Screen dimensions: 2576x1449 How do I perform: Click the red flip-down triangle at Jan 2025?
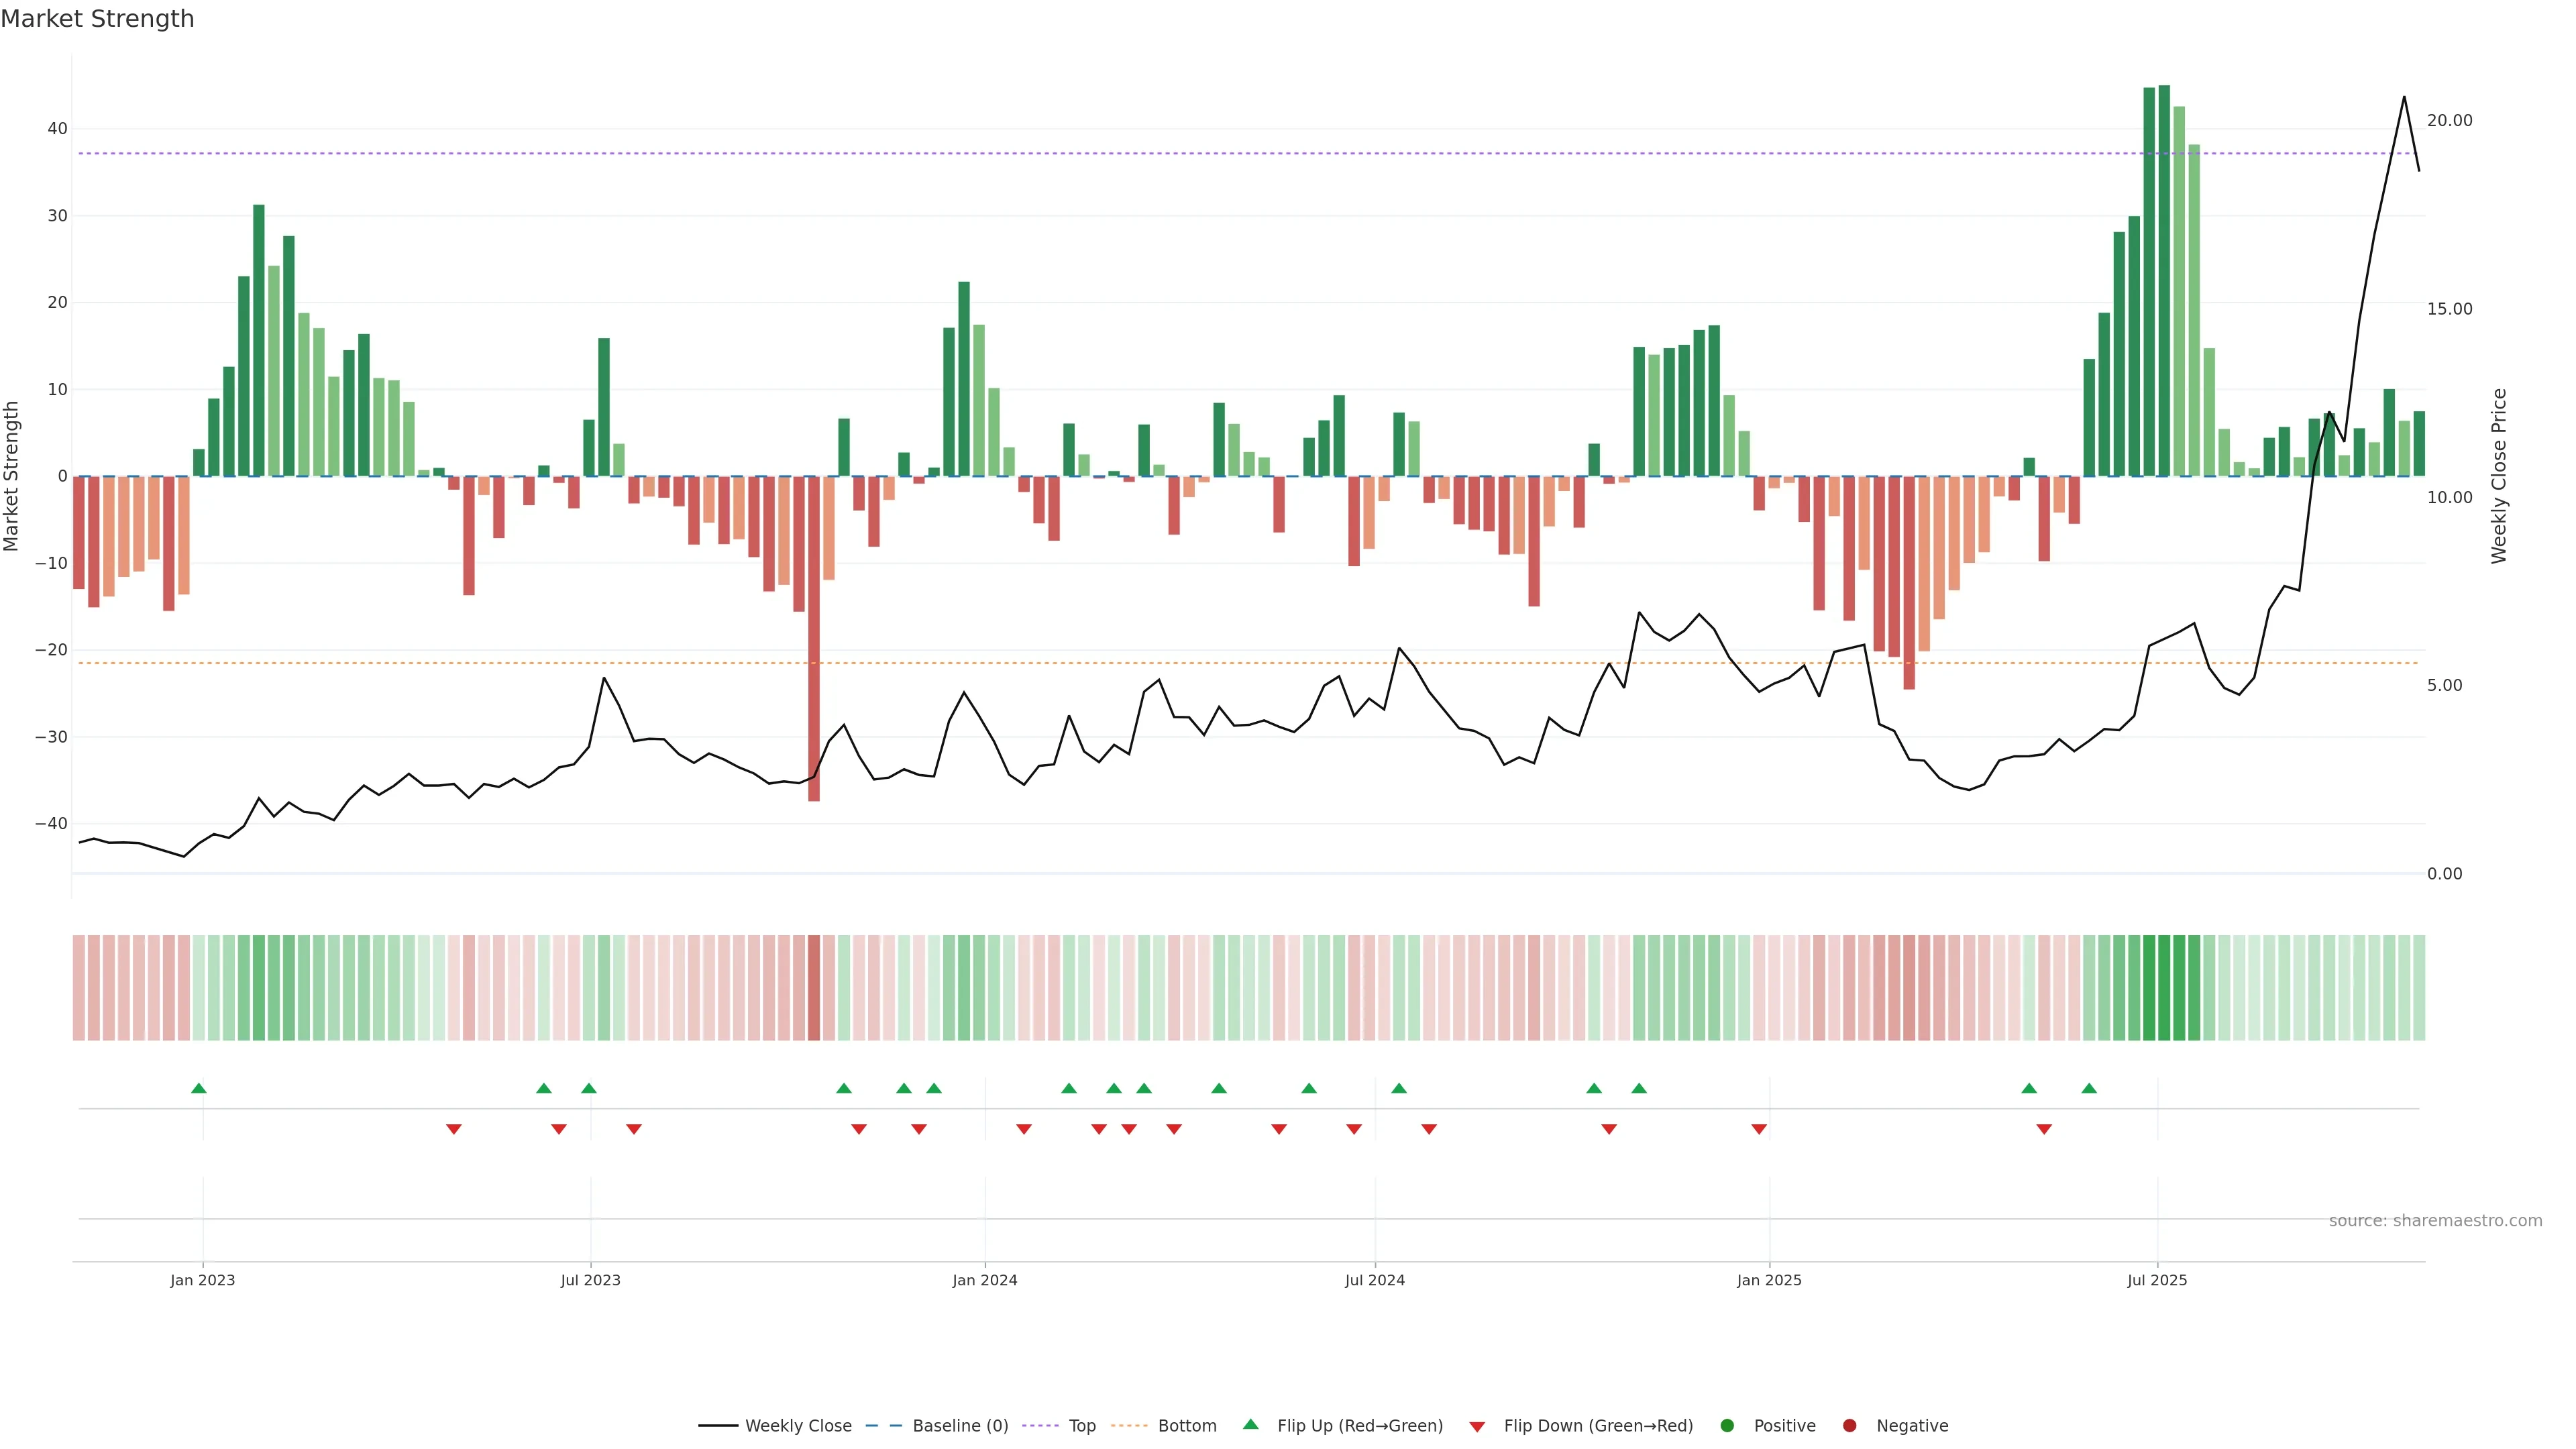pyautogui.click(x=1759, y=1129)
